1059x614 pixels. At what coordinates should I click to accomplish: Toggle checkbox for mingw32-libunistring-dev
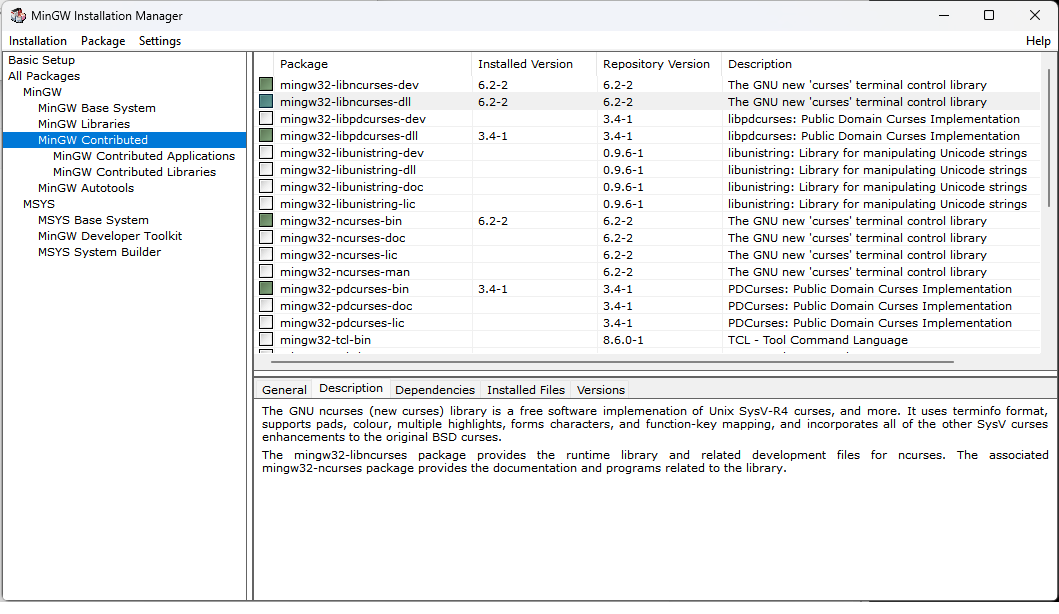pyautogui.click(x=266, y=153)
